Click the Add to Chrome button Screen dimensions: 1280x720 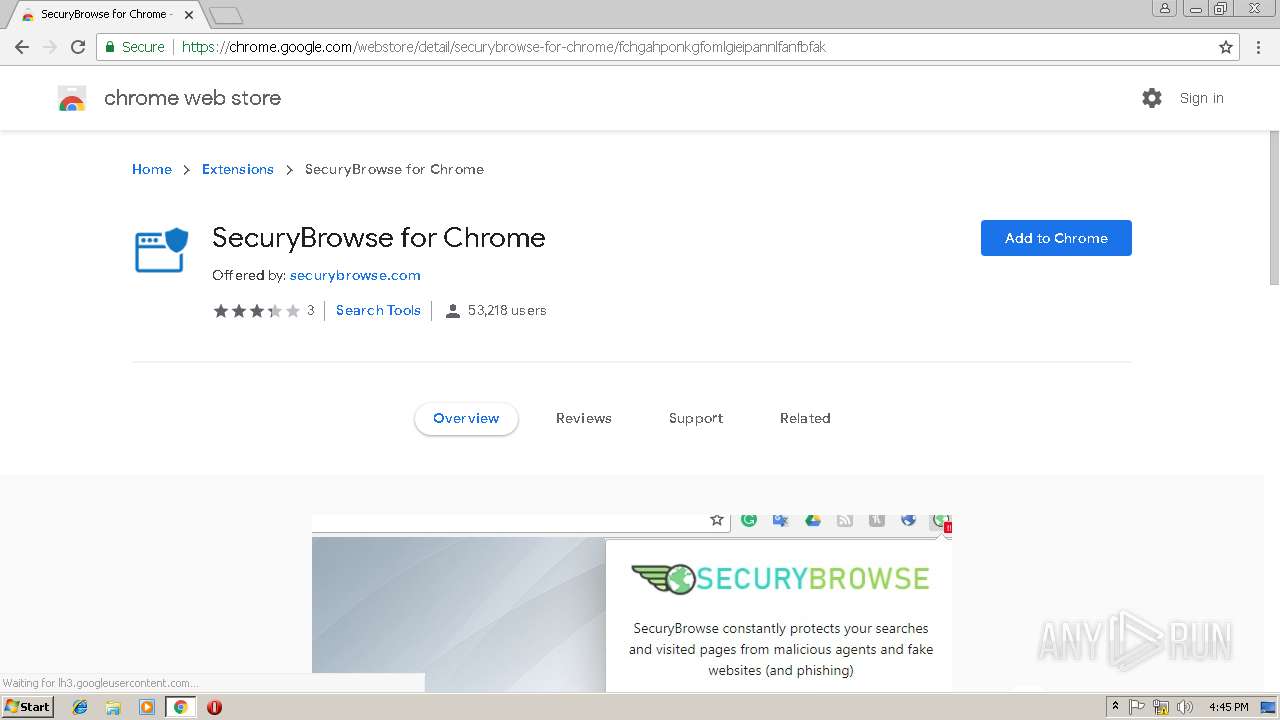(1056, 238)
